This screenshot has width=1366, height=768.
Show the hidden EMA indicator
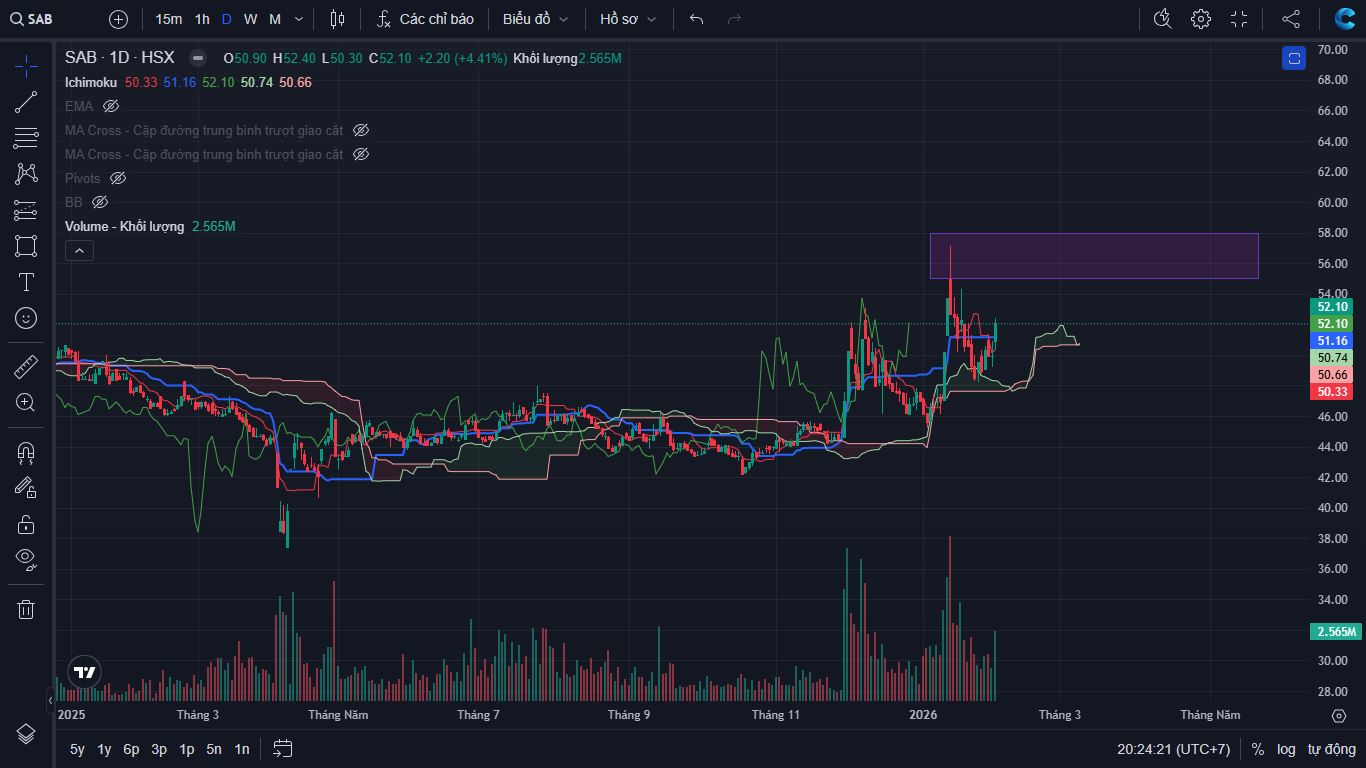[x=111, y=106]
